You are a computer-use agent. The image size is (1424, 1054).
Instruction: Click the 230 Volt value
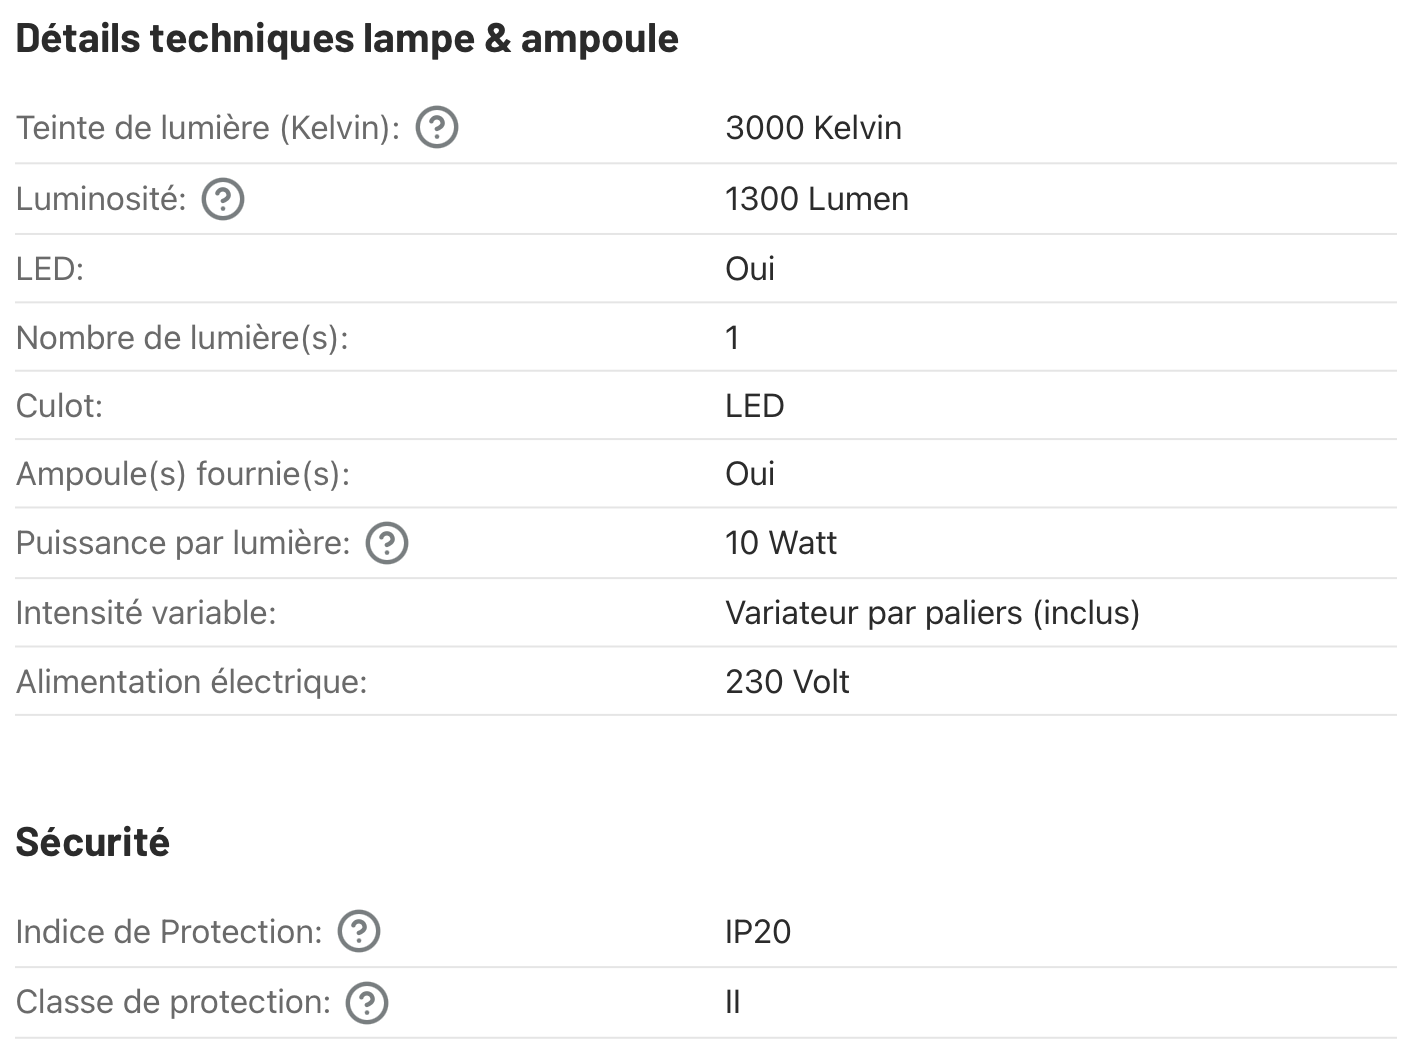pos(787,682)
